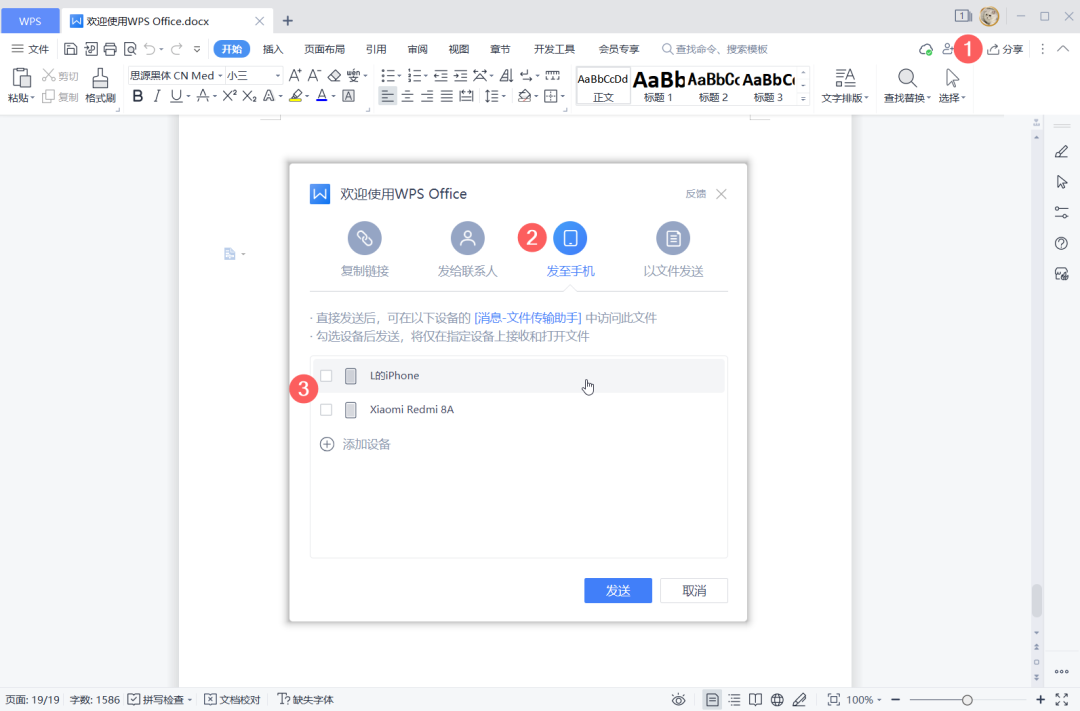1080x711 pixels.
Task: Apply superscript formatting
Action: (229, 96)
